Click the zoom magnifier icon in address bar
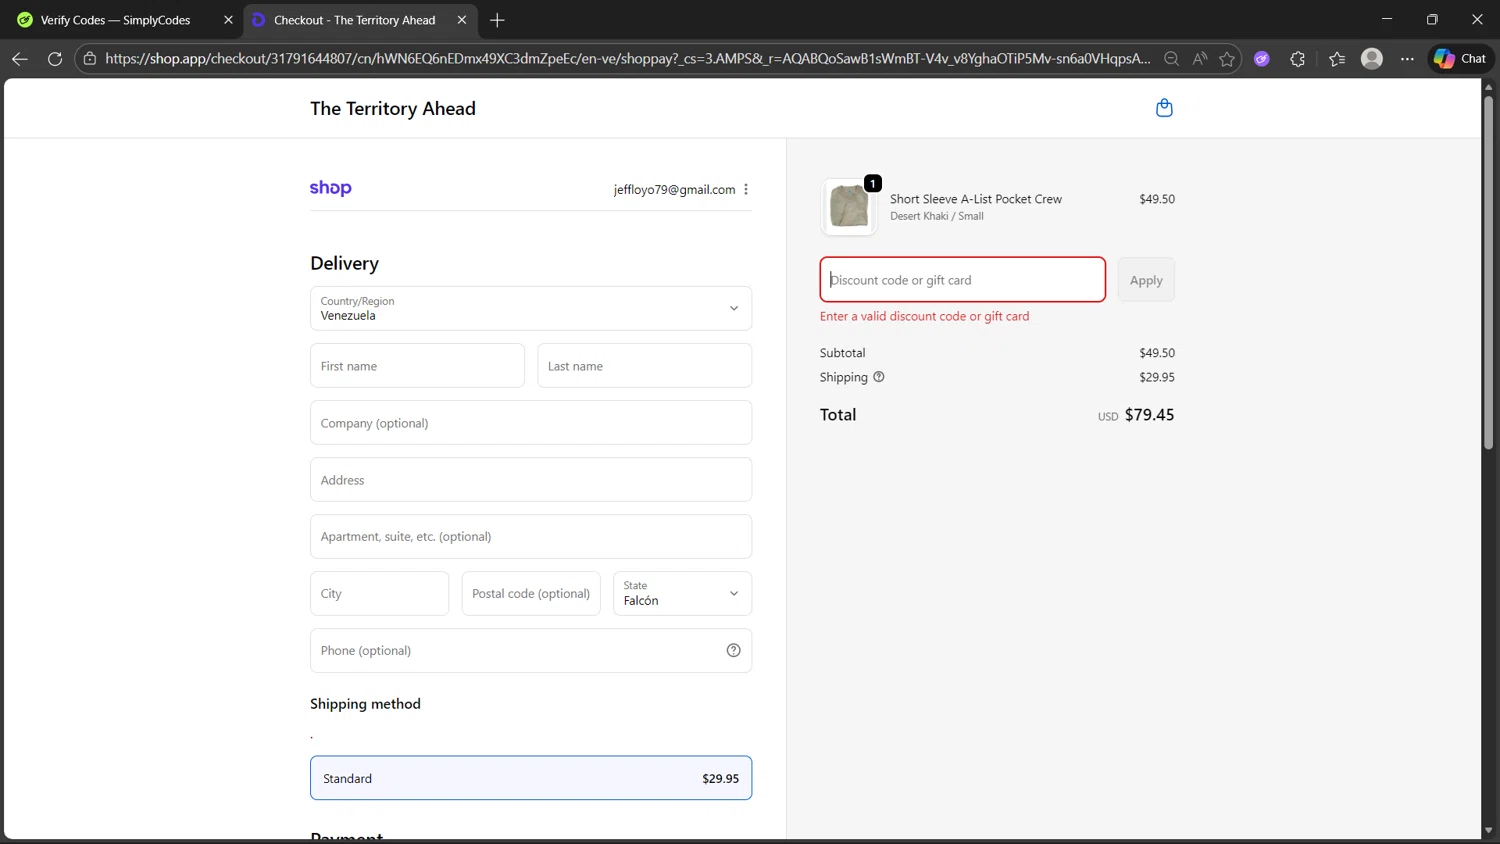The image size is (1500, 844). coord(1171,59)
